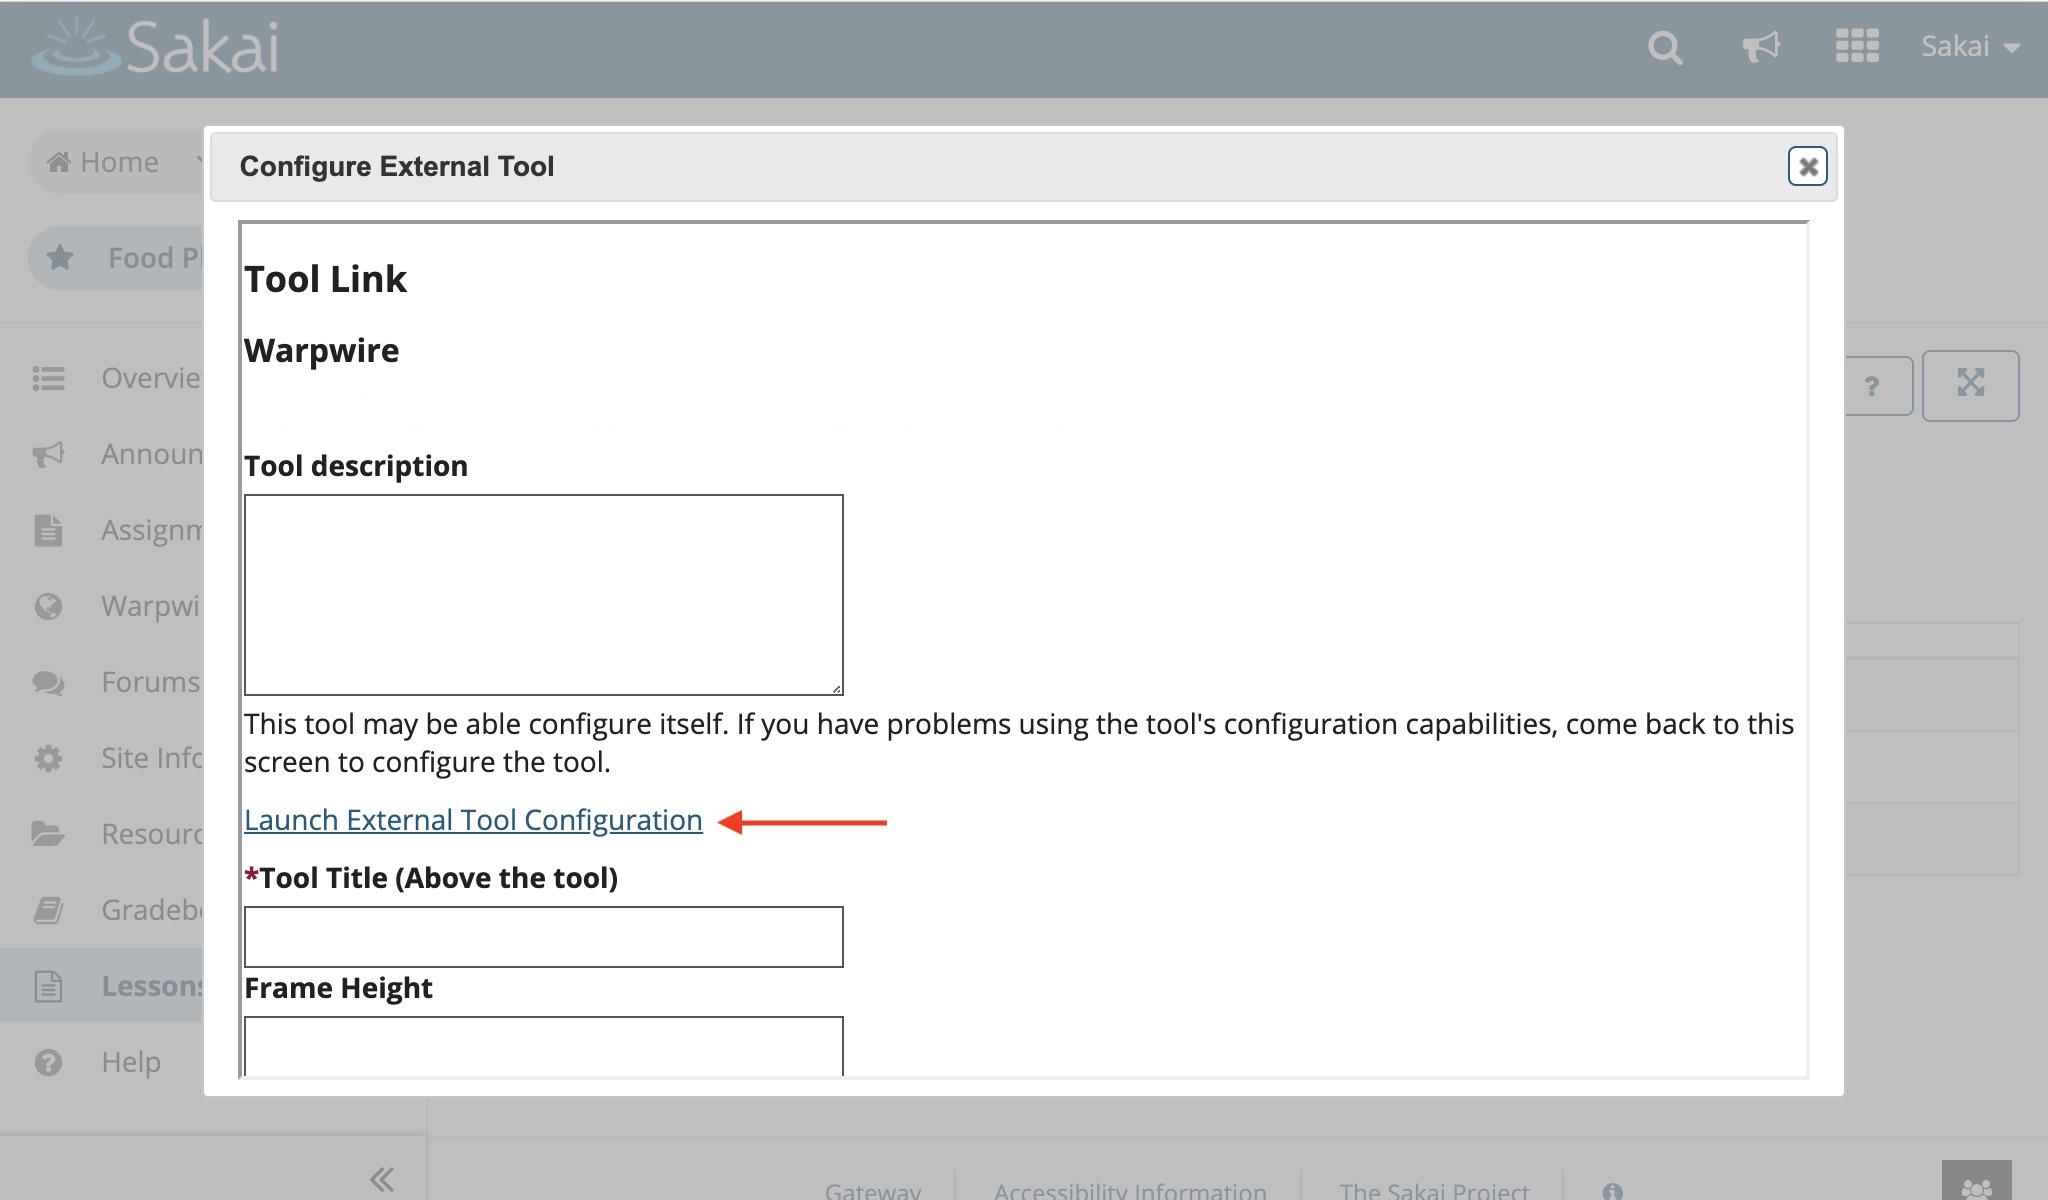The height and width of the screenshot is (1200, 2048).
Task: Click the Tool Title input field
Action: (543, 937)
